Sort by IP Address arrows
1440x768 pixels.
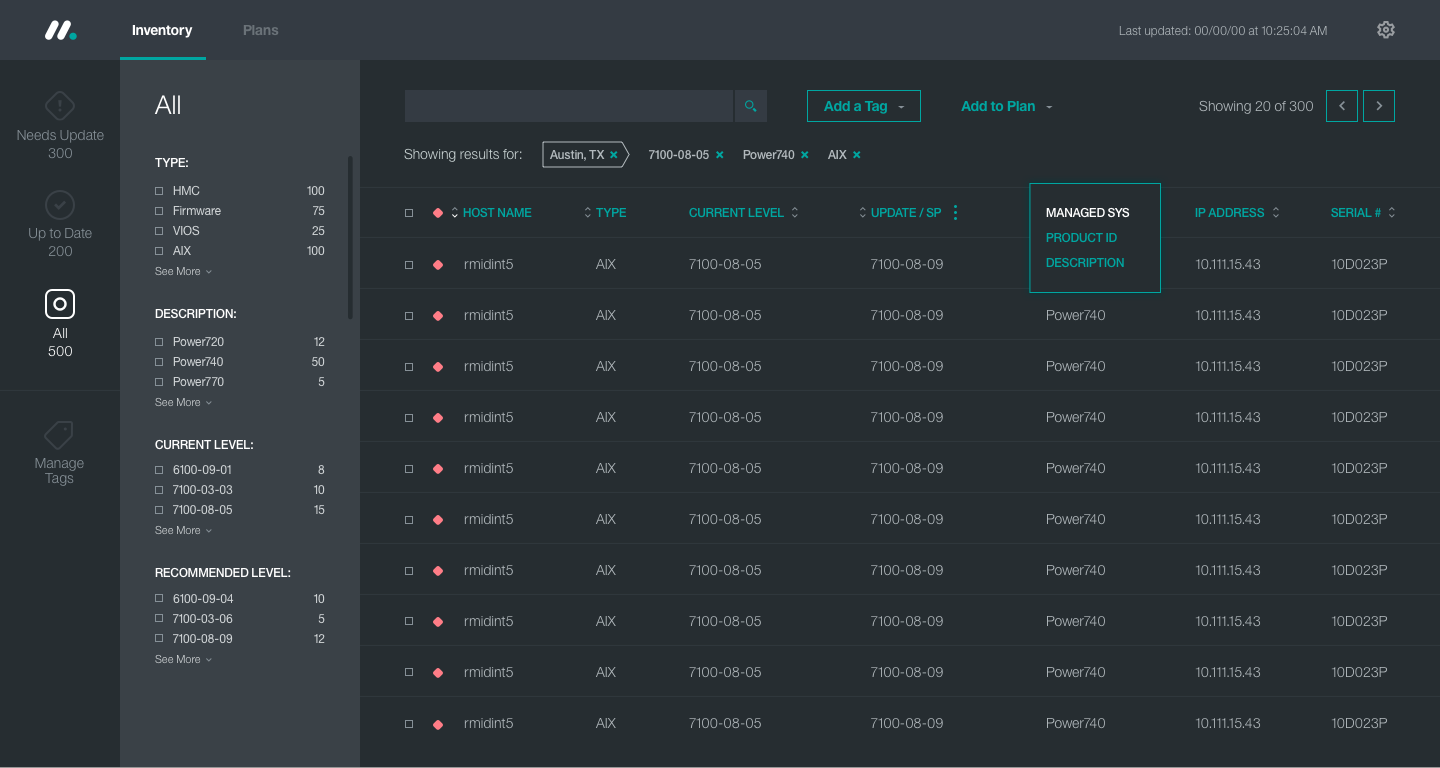1276,213
